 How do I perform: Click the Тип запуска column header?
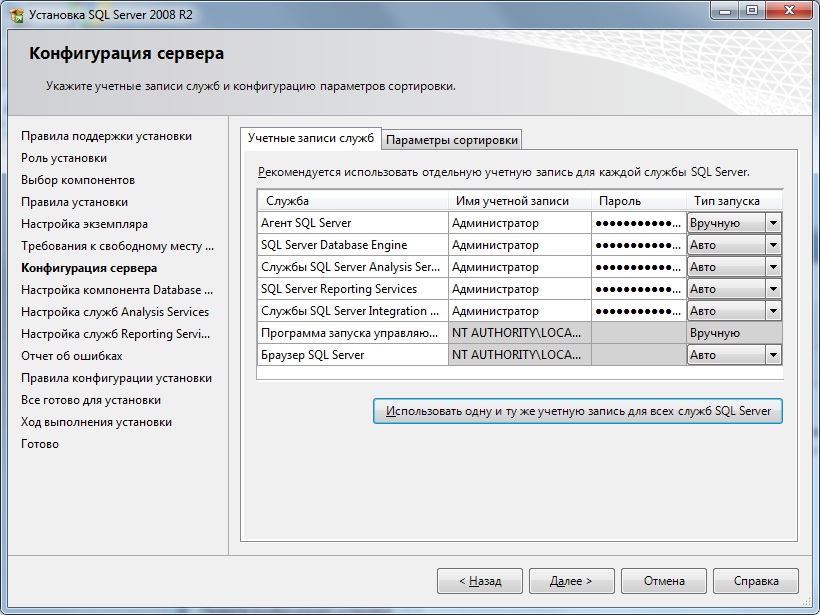(734, 201)
